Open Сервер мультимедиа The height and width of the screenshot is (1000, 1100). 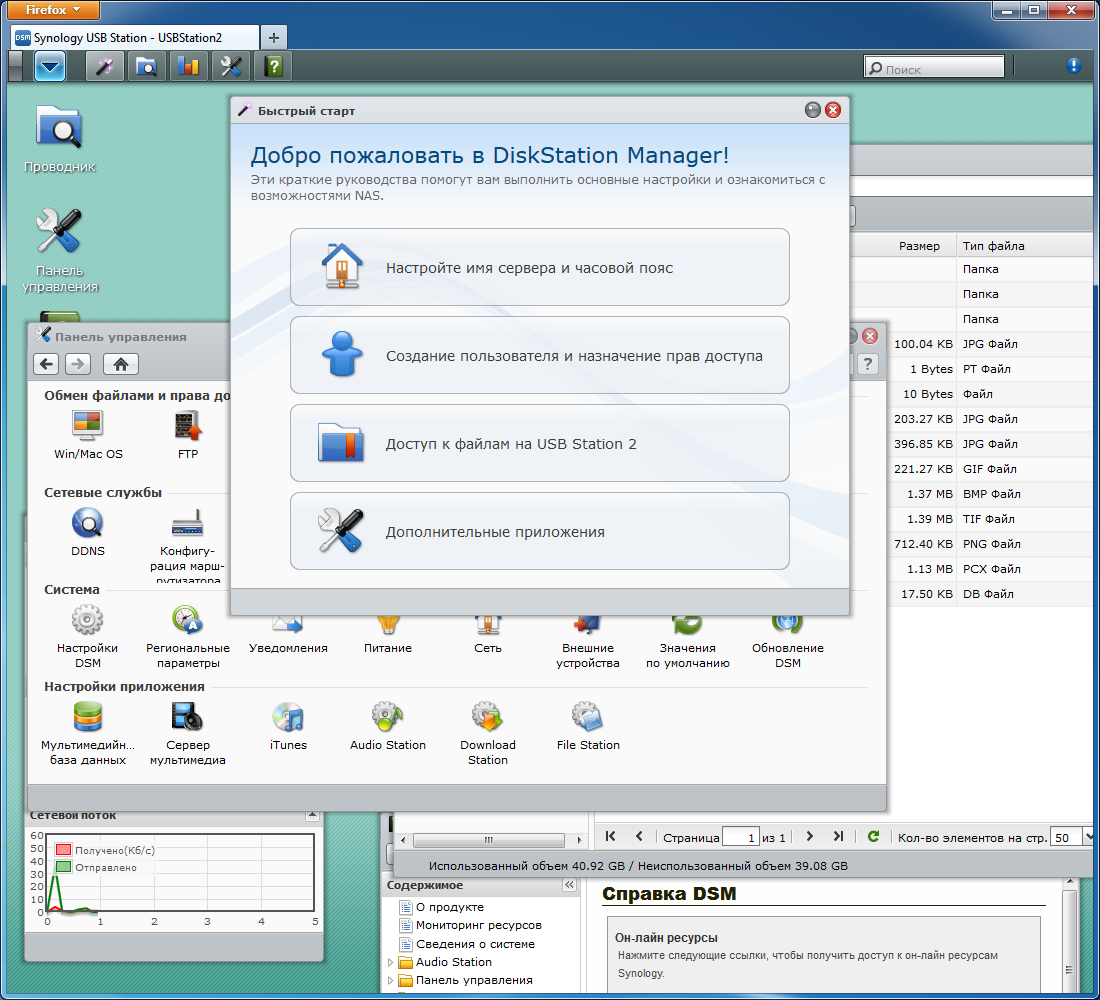pyautogui.click(x=187, y=733)
